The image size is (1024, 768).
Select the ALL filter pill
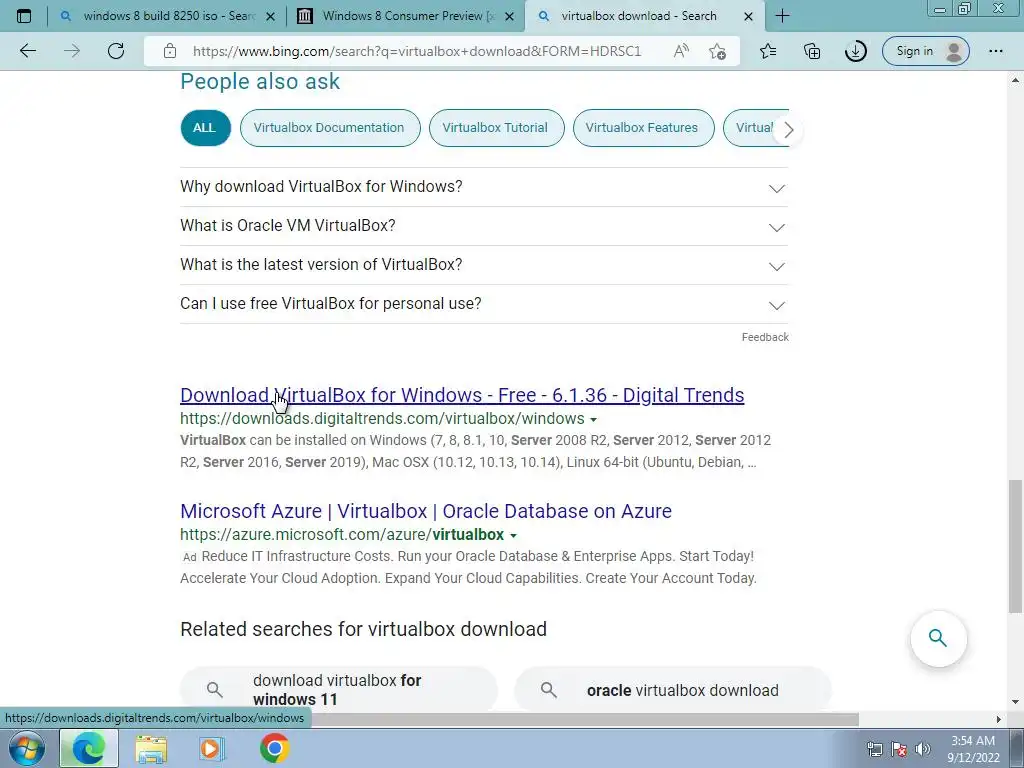pos(205,127)
